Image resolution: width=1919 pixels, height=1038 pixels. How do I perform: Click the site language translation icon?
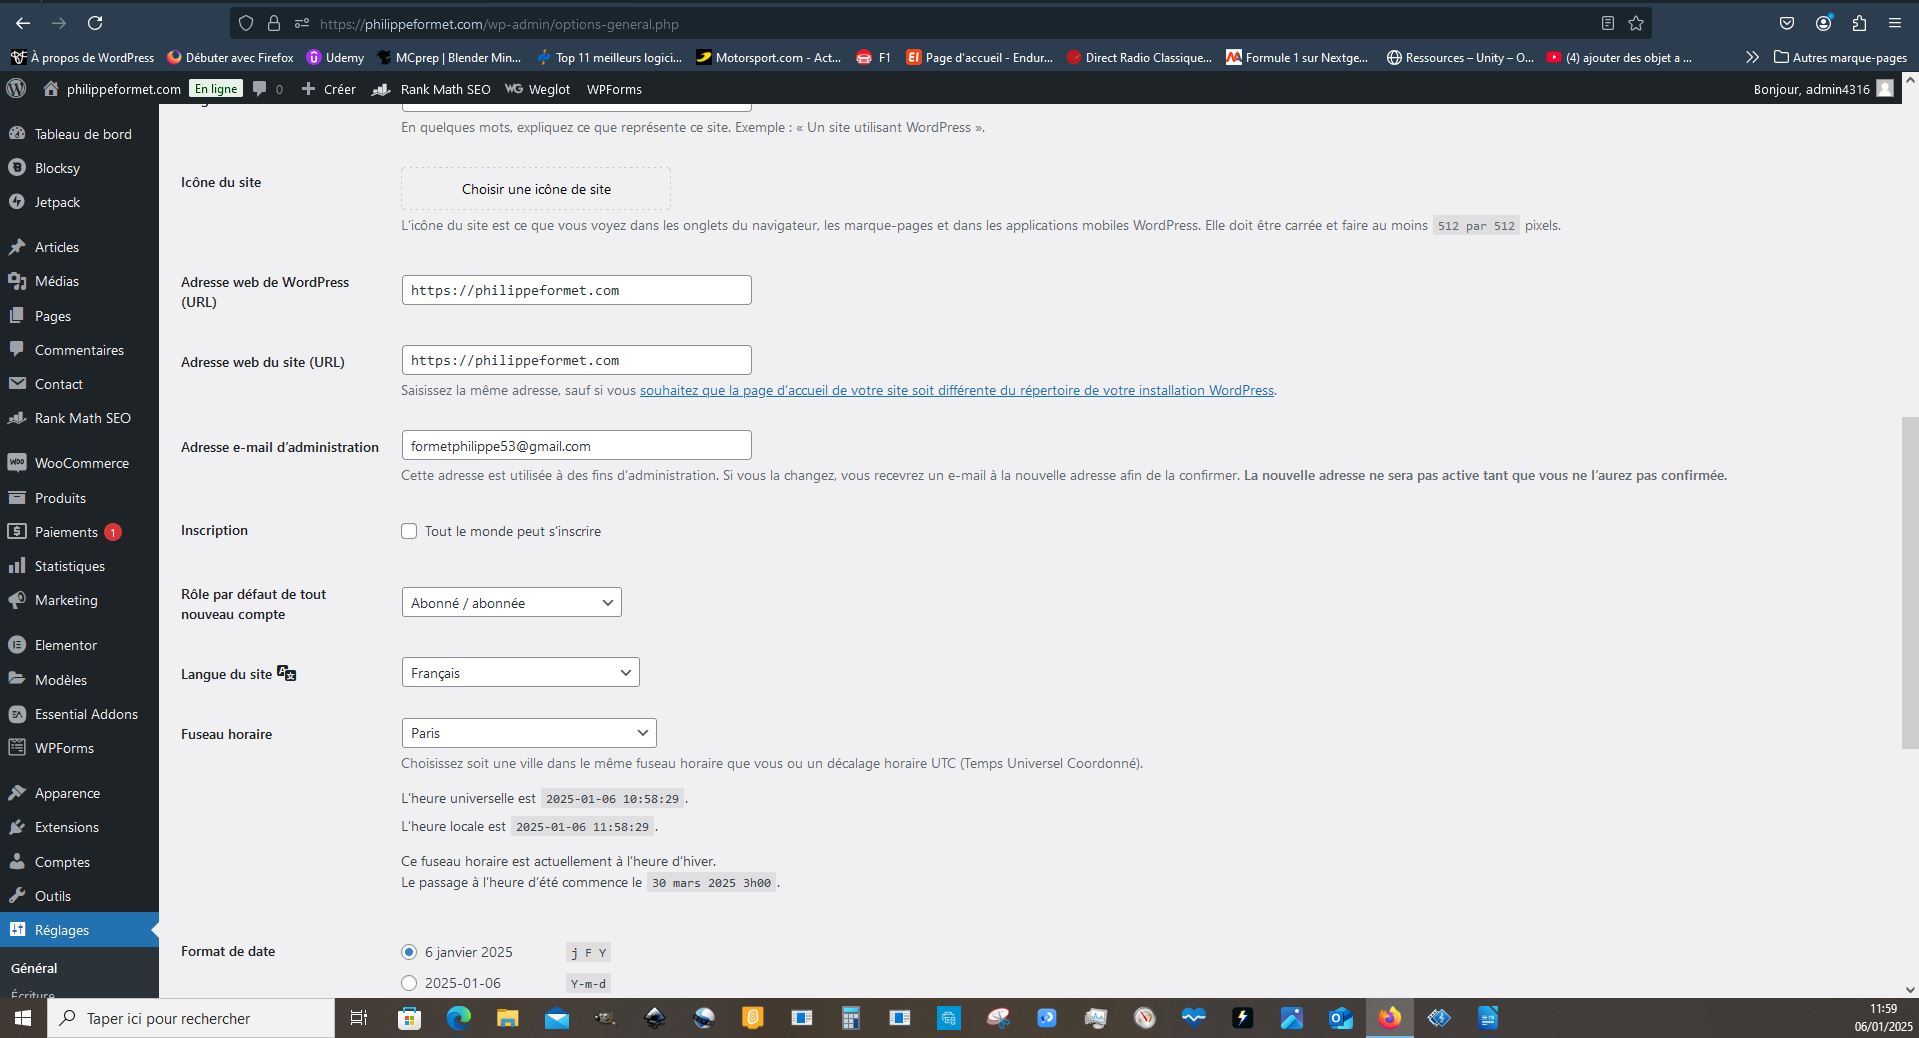[287, 673]
